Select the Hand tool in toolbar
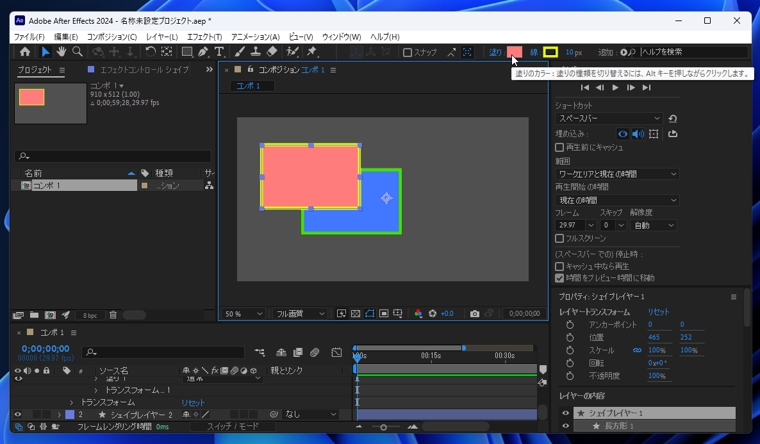The image size is (760, 444). (61, 52)
